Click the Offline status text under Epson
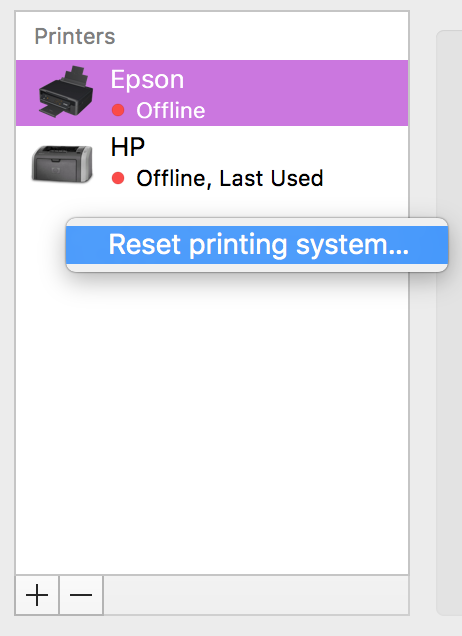 171,110
